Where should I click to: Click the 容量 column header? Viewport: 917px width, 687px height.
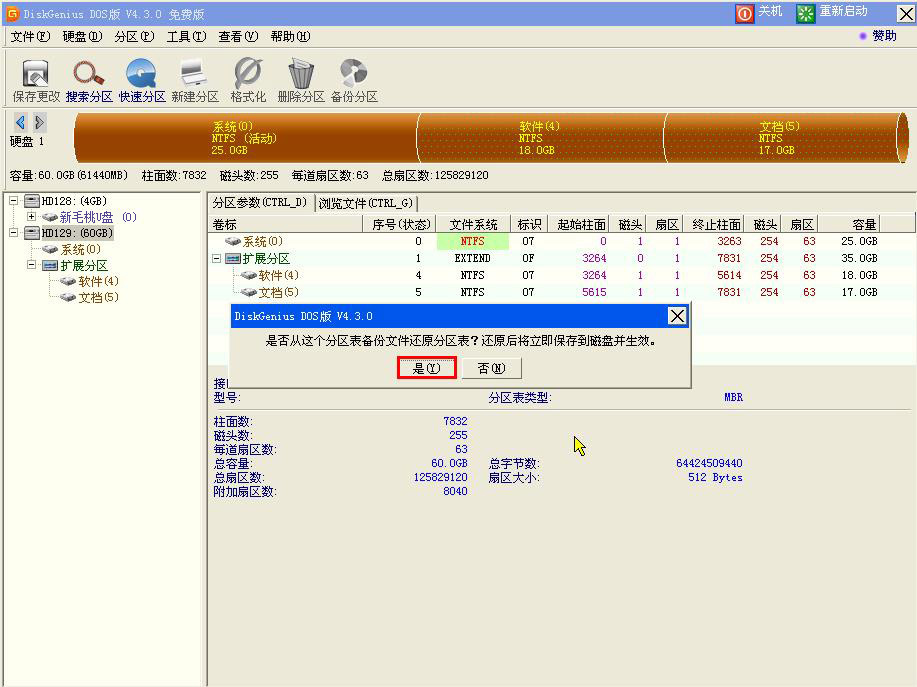849,225
